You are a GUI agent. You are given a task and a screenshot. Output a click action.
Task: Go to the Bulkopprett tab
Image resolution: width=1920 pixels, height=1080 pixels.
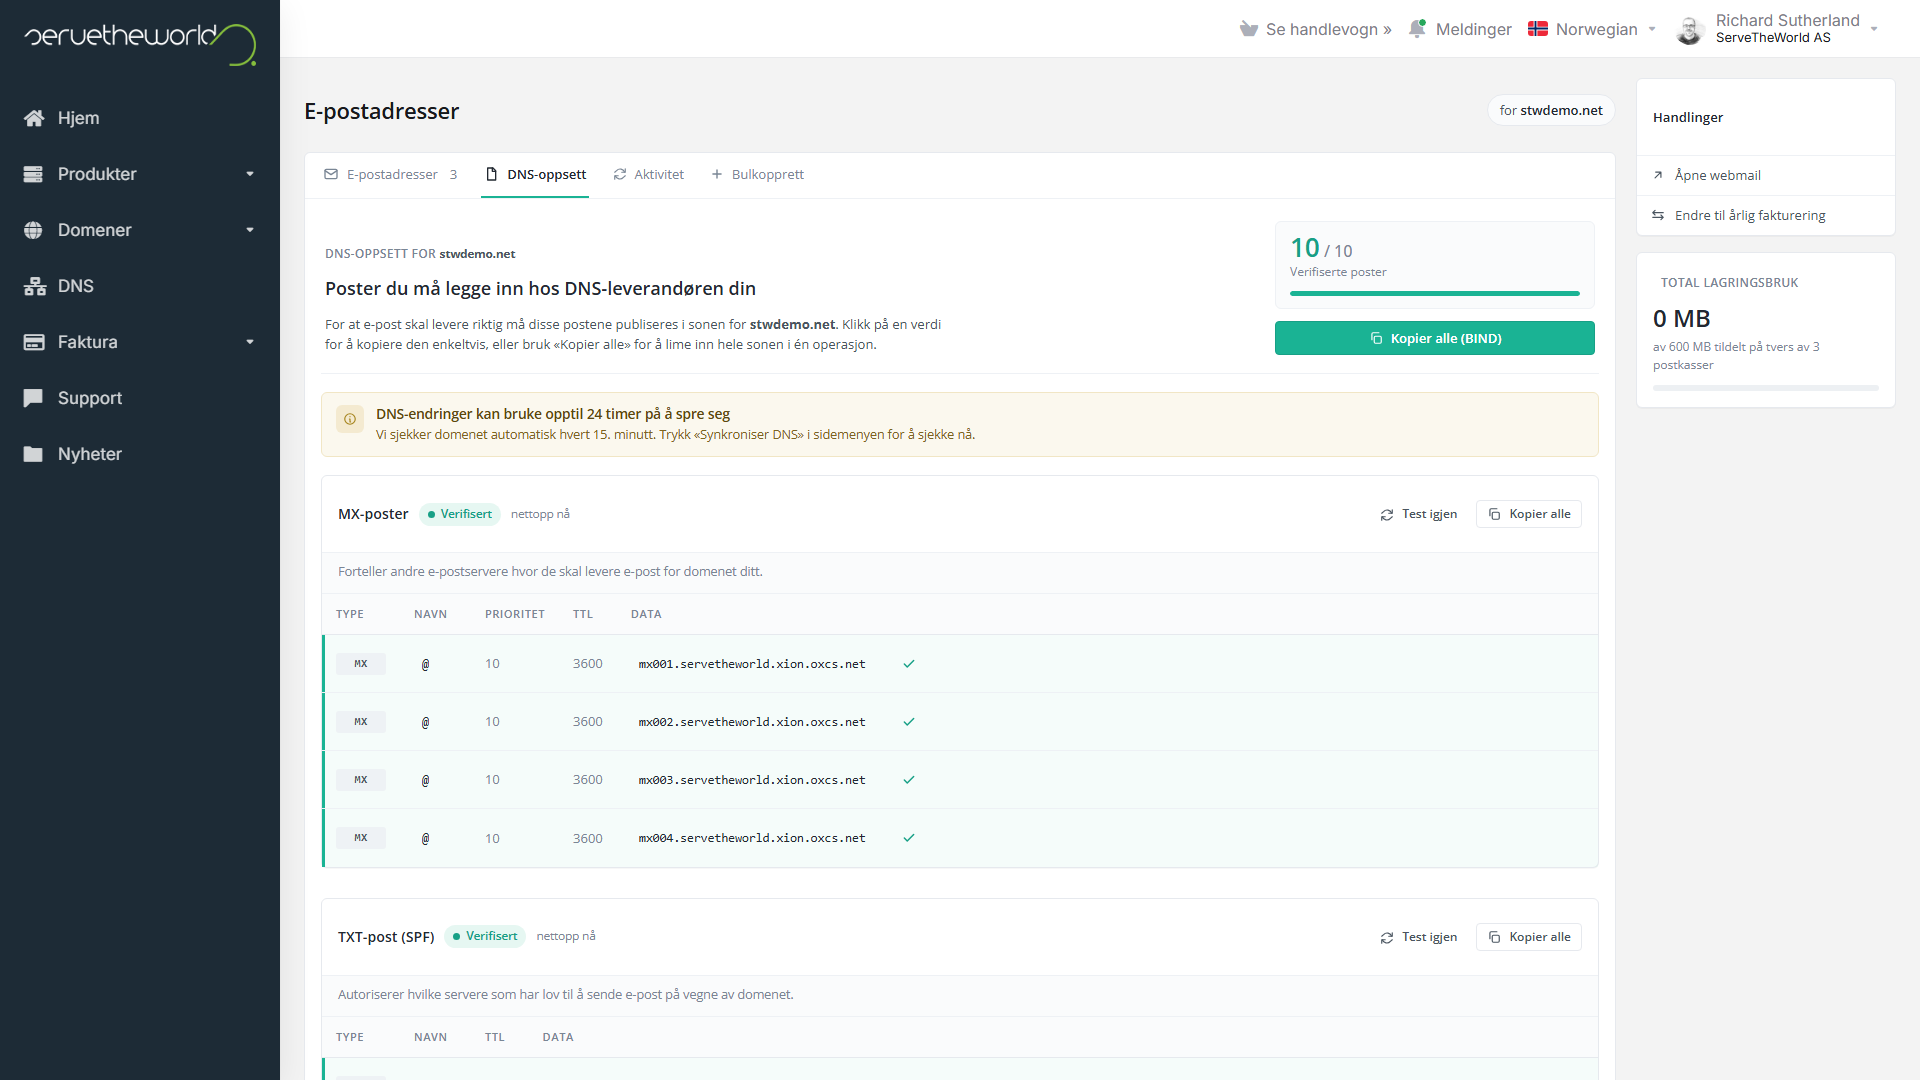[757, 174]
